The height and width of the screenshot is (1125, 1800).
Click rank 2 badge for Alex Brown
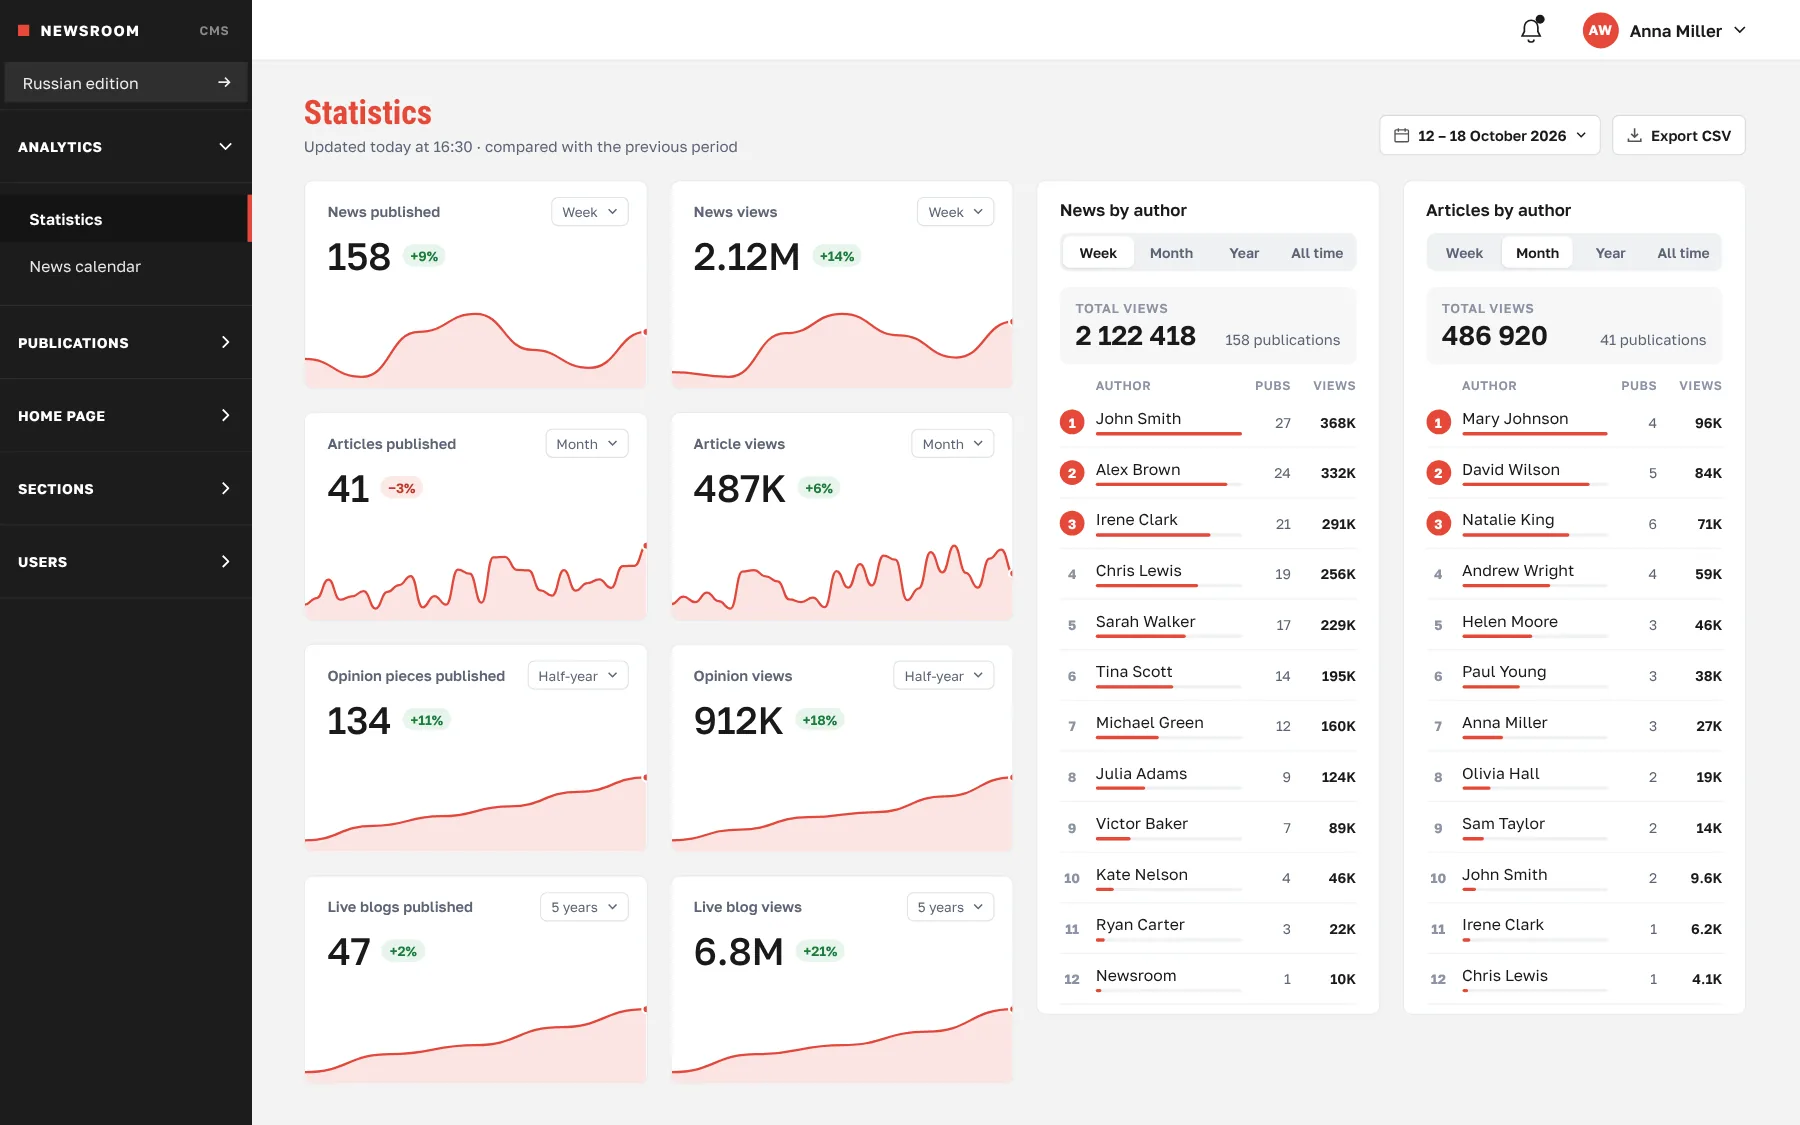(x=1072, y=473)
